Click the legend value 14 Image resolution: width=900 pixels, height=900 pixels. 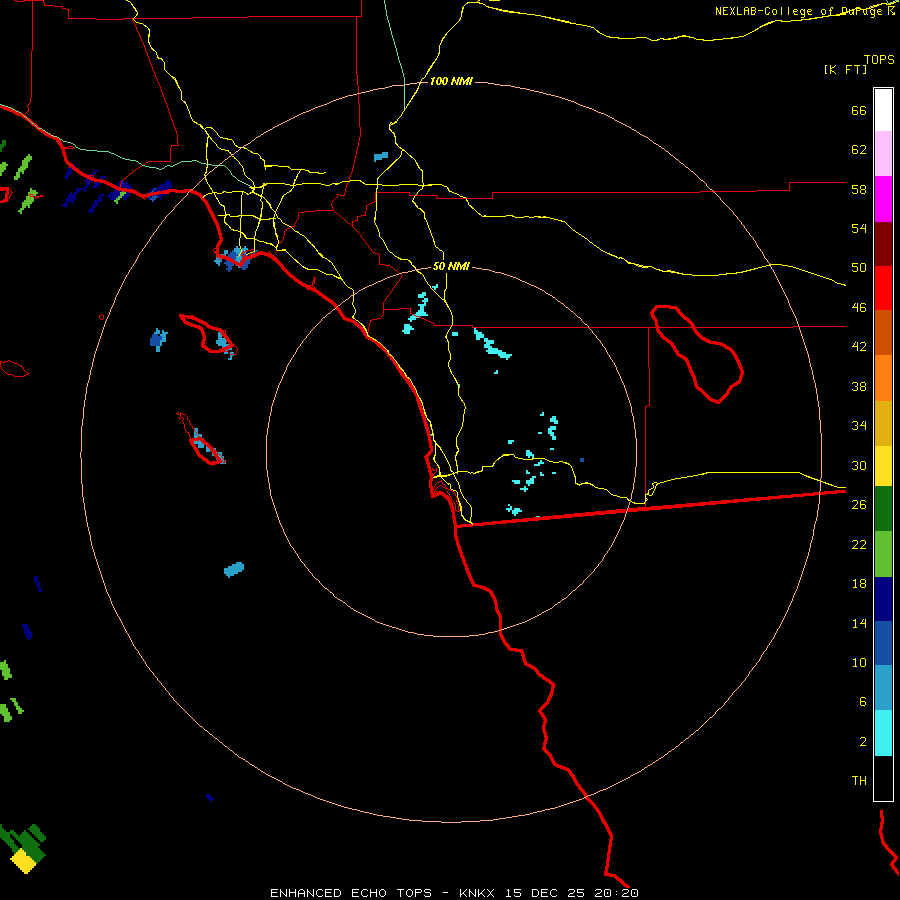(x=859, y=623)
